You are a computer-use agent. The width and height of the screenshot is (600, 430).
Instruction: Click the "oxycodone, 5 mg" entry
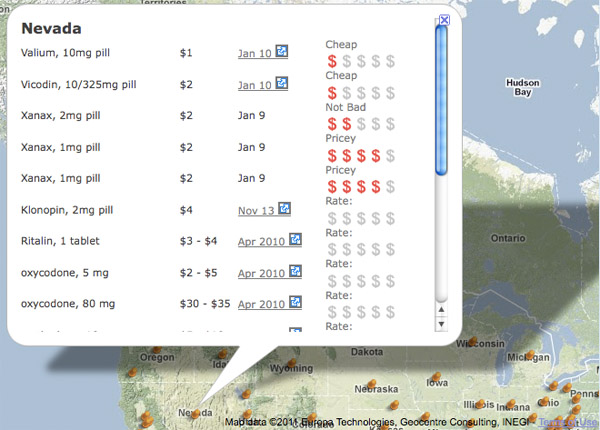point(65,273)
